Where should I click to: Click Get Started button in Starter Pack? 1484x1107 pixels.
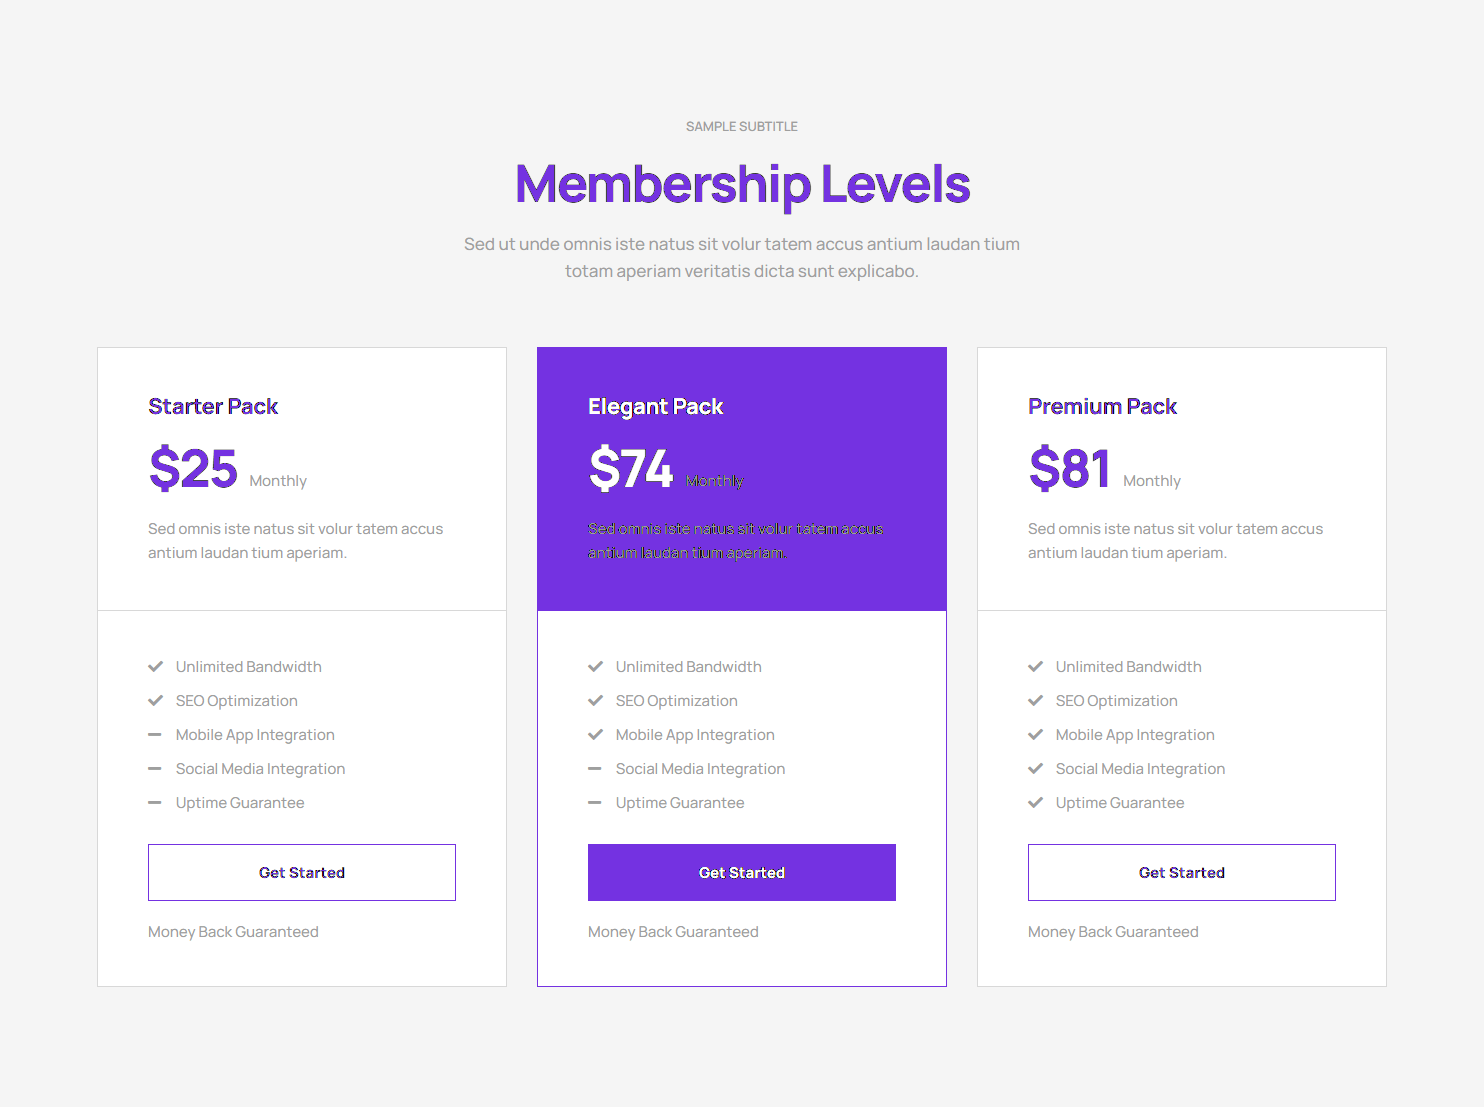click(302, 872)
